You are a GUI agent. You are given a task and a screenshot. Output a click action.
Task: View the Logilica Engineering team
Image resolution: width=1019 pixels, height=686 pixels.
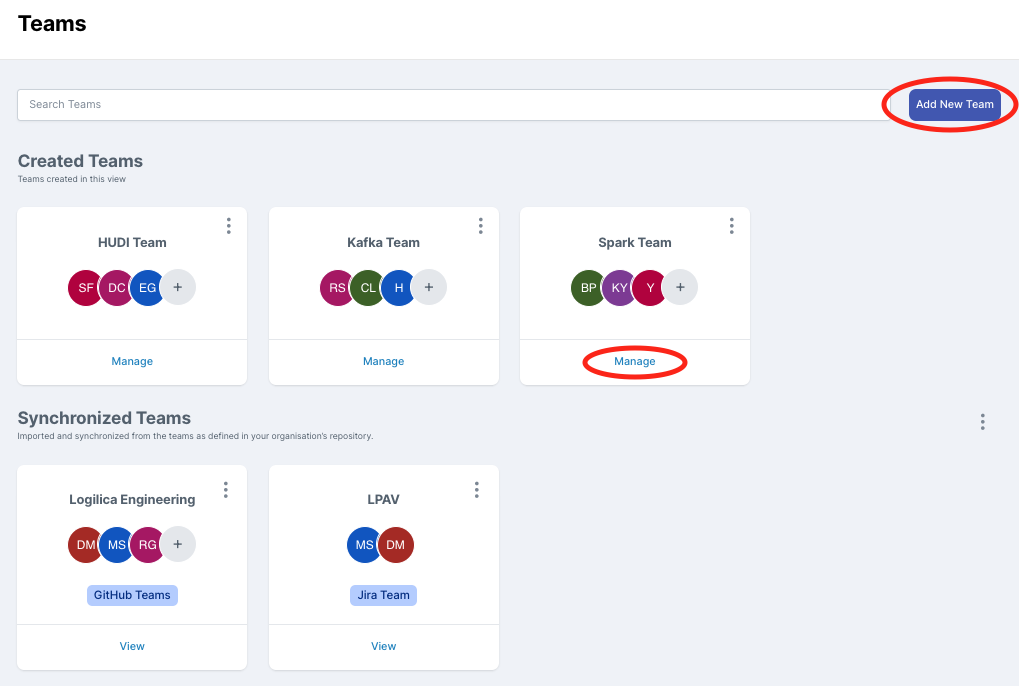pyautogui.click(x=132, y=646)
